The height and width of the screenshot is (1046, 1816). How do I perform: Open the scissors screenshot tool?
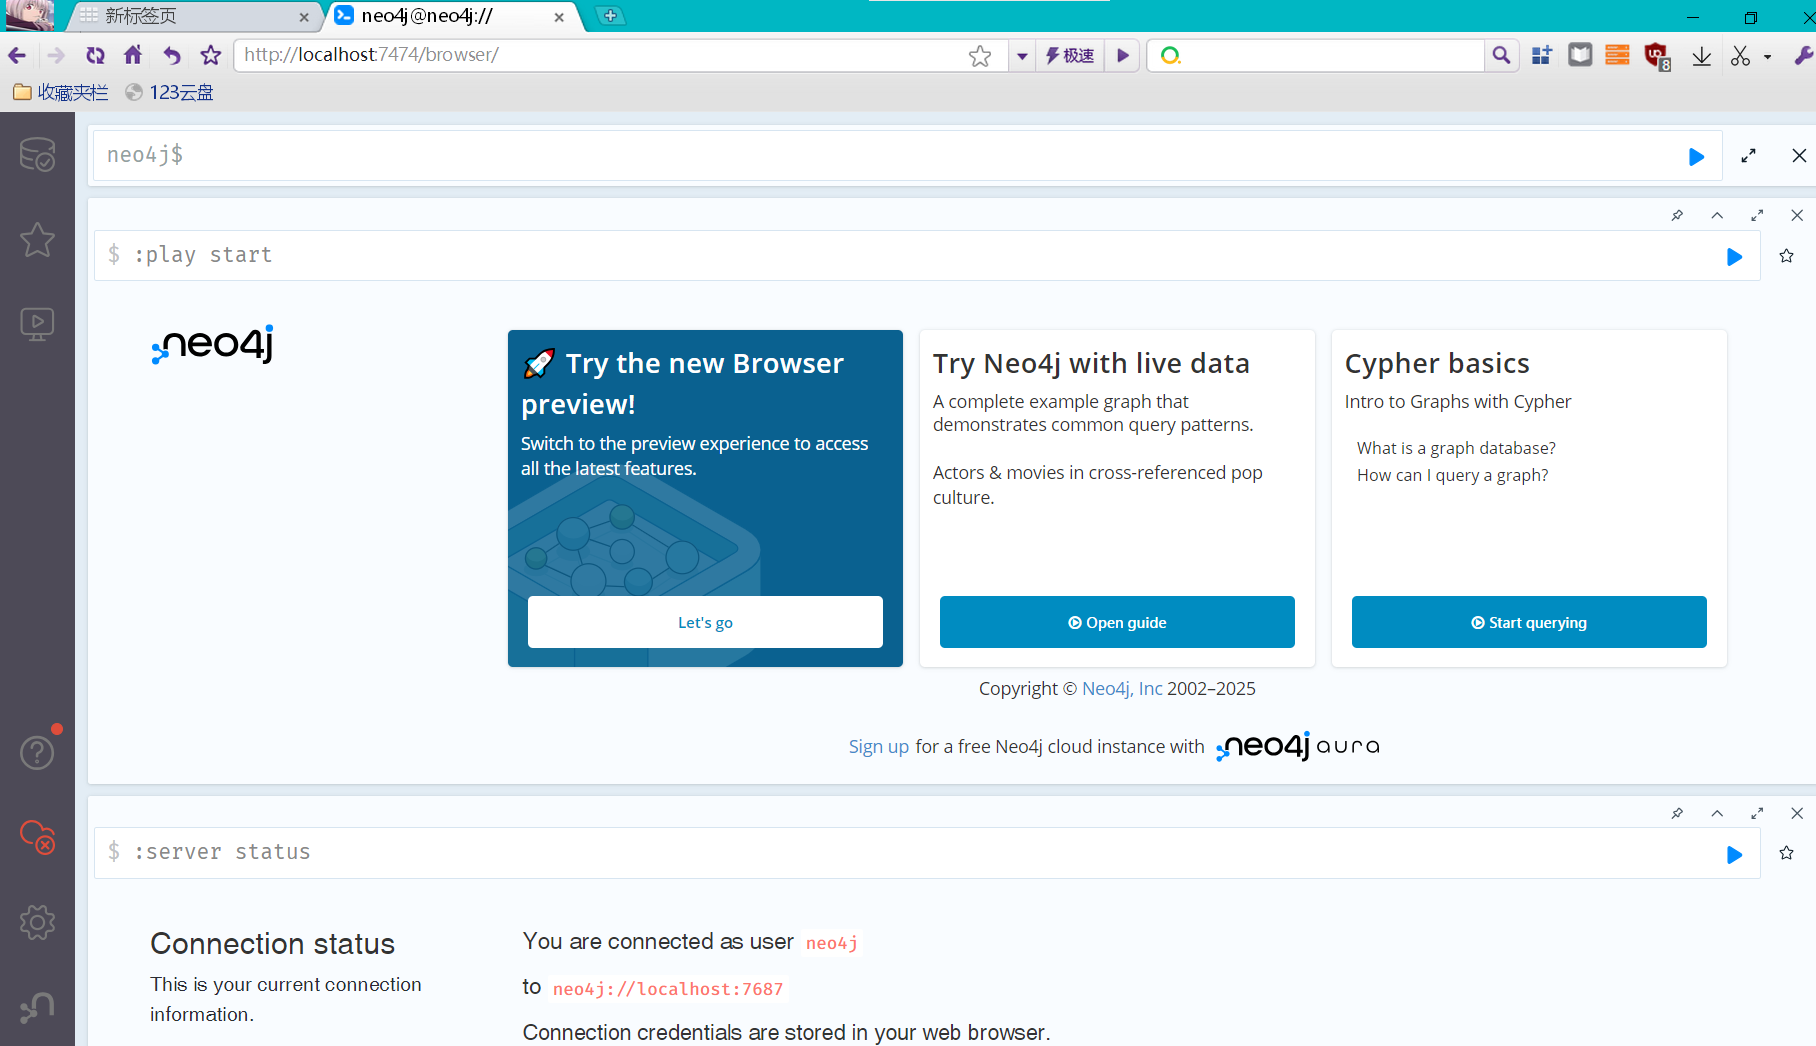[x=1740, y=56]
